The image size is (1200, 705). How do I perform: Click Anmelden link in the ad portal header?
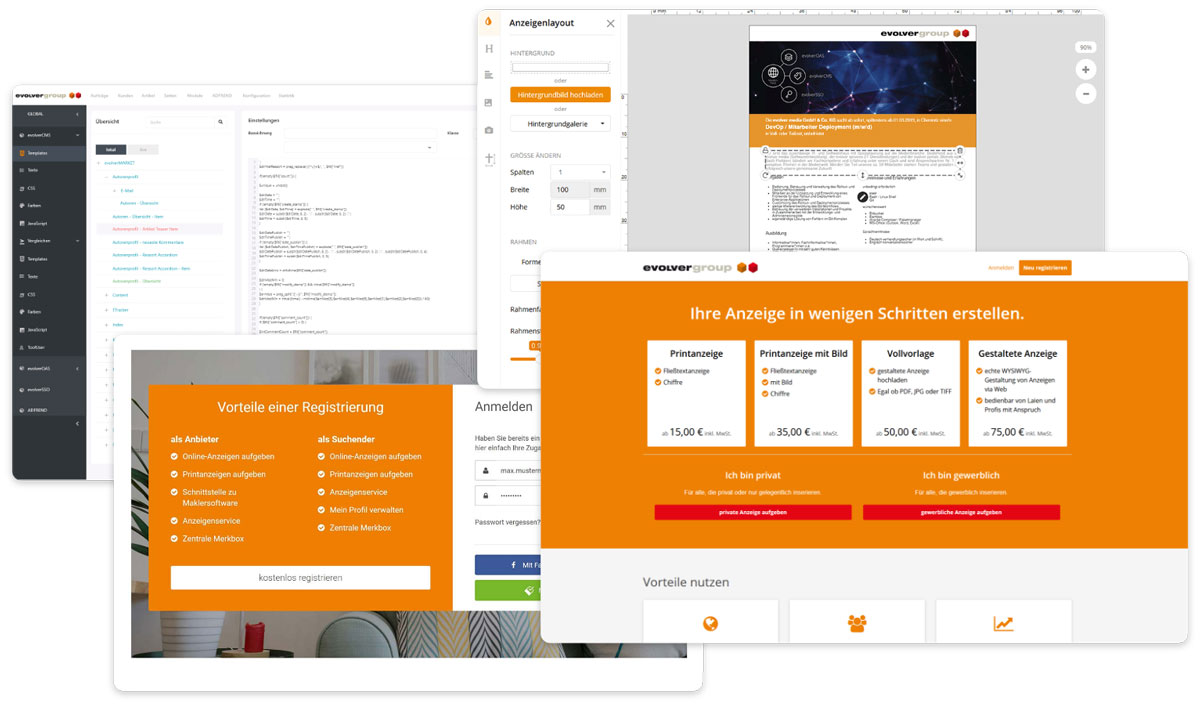pos(1001,268)
